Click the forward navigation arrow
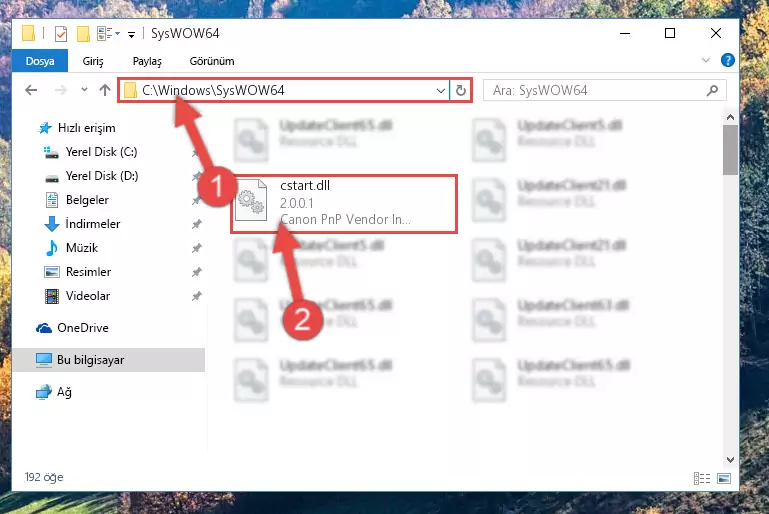Image resolution: width=769 pixels, height=514 pixels. (x=61, y=90)
